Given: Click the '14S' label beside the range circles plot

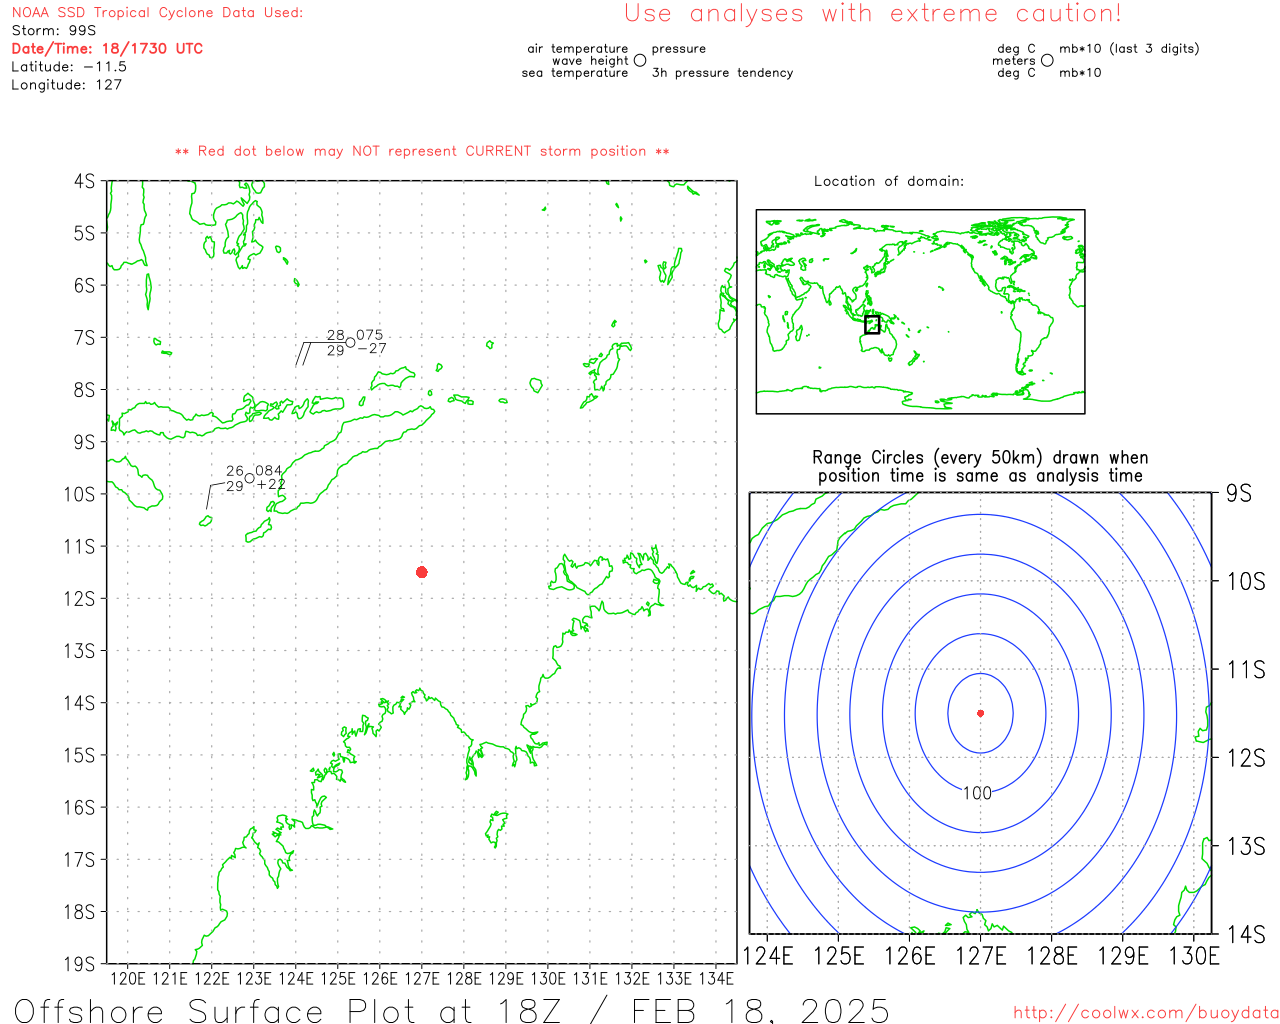Looking at the screenshot, I should tap(1246, 935).
